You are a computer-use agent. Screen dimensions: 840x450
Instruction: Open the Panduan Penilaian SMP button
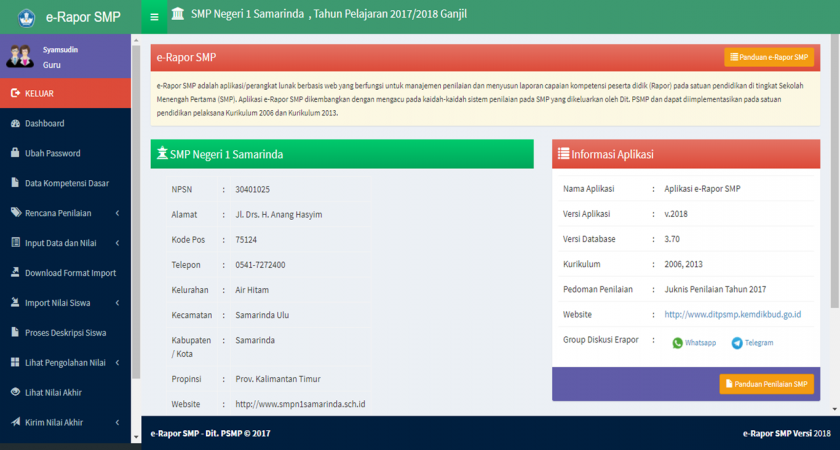pyautogui.click(x=766, y=384)
